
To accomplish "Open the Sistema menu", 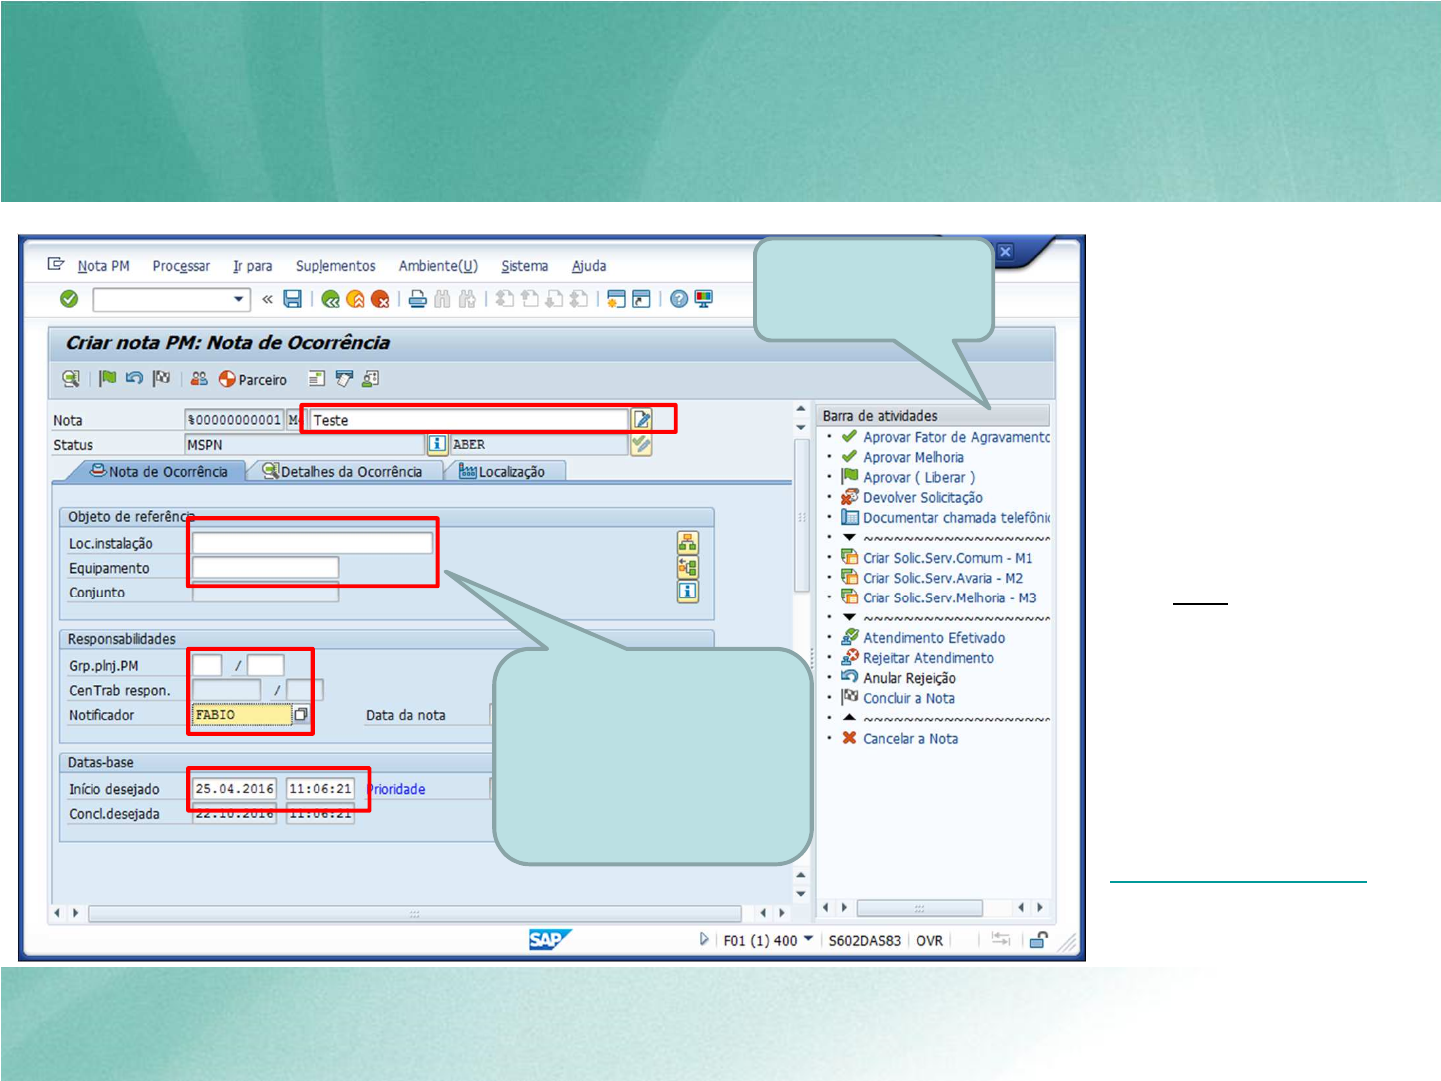I will click(525, 266).
